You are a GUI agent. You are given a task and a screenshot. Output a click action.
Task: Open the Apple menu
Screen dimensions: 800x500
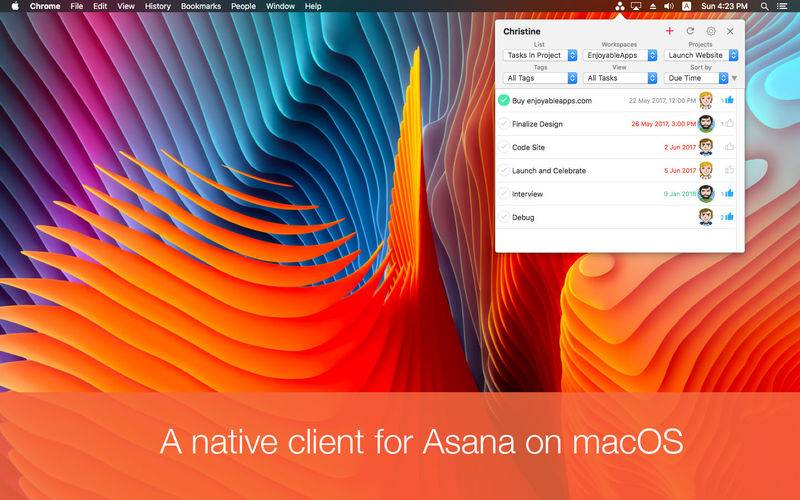(15, 6)
